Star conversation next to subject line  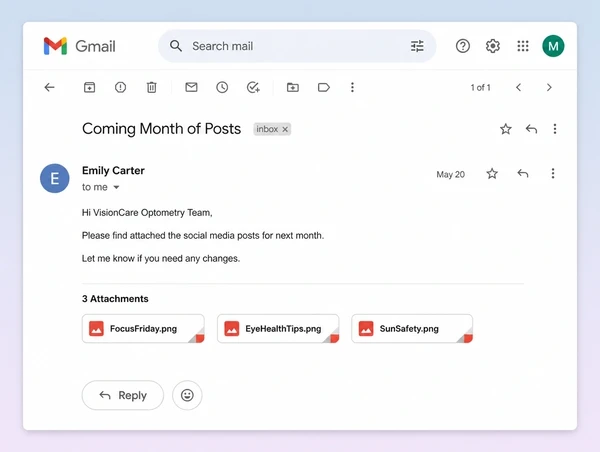[506, 129]
